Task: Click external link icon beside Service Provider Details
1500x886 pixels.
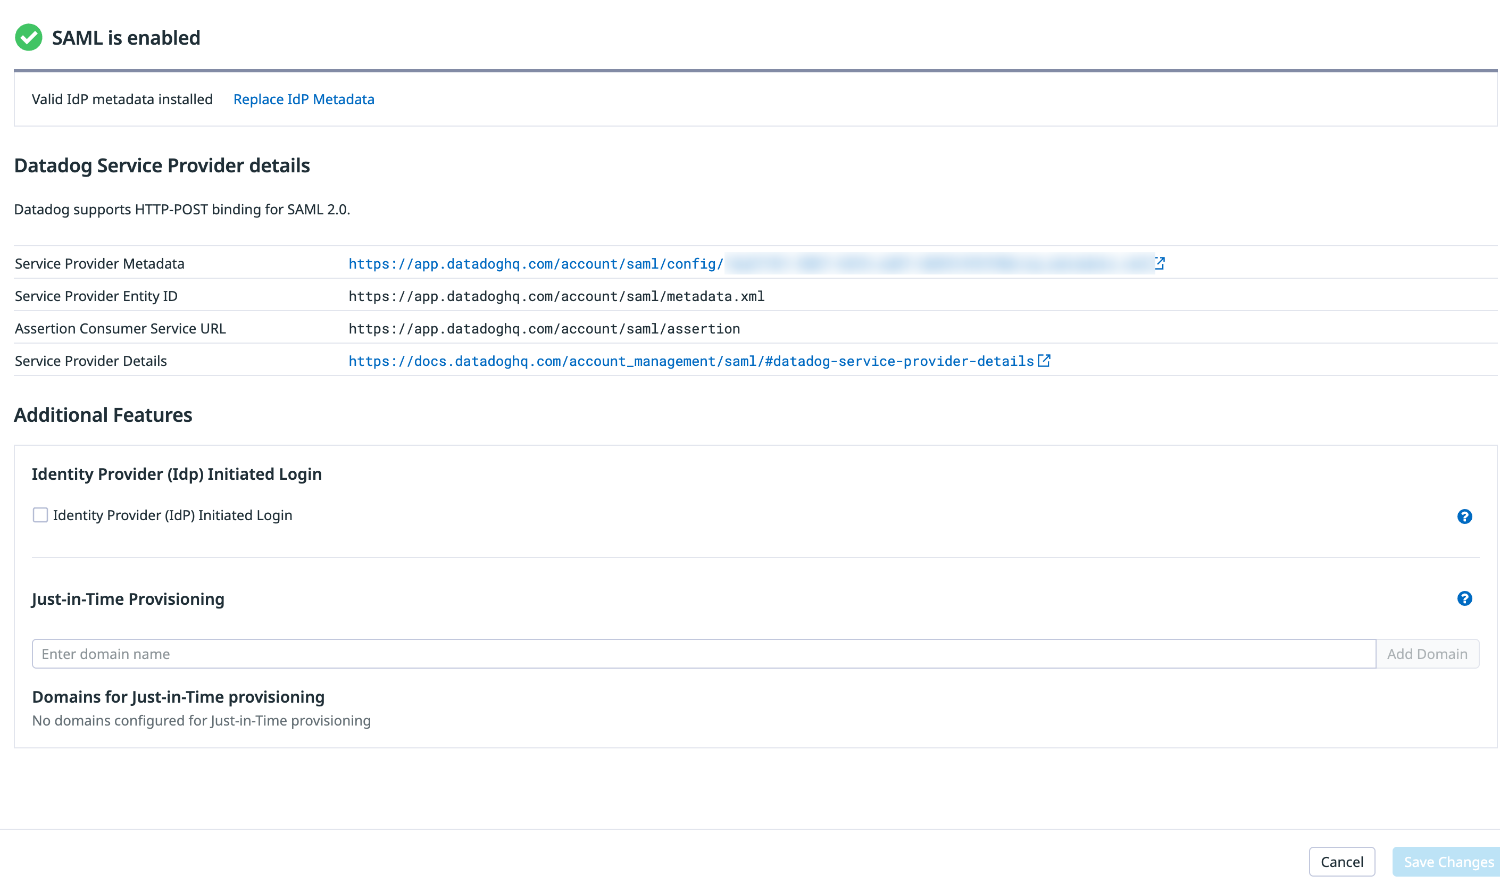Action: point(1044,360)
